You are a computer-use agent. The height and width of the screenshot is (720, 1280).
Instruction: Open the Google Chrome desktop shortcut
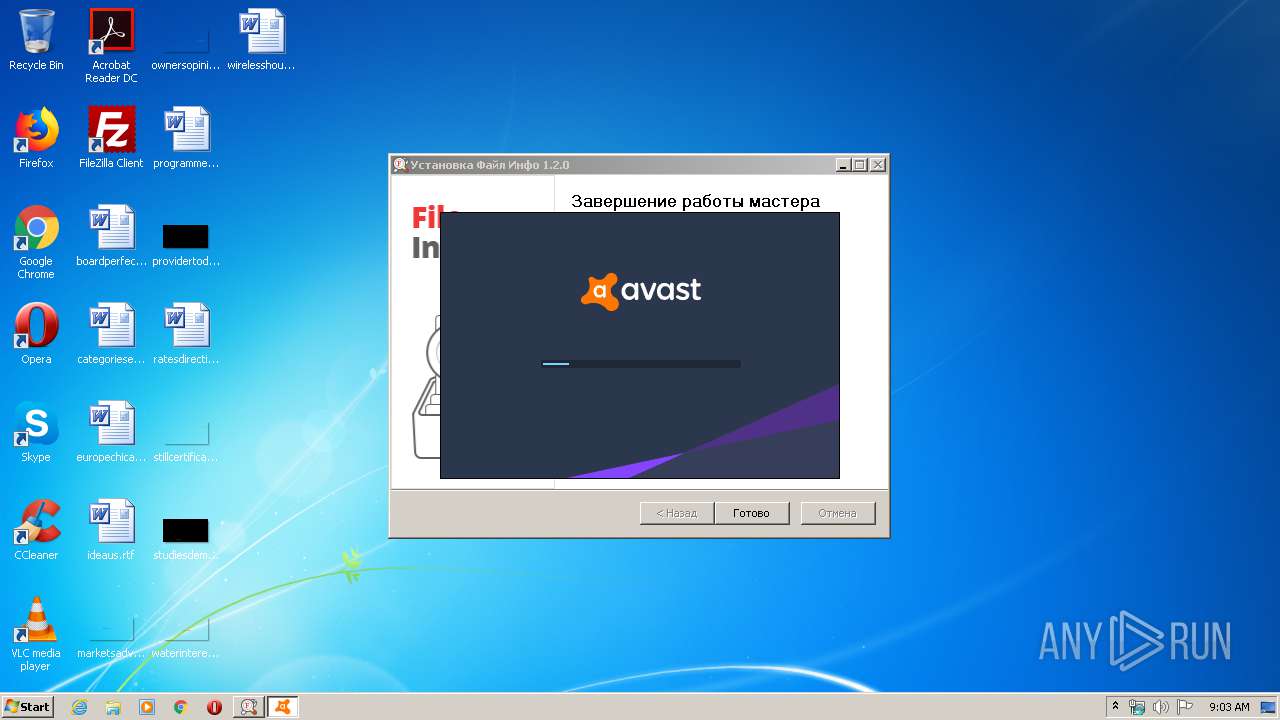coord(36,242)
